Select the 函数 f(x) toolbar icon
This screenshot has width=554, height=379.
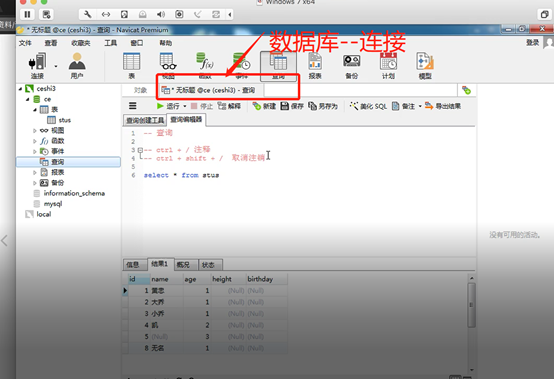pos(205,66)
